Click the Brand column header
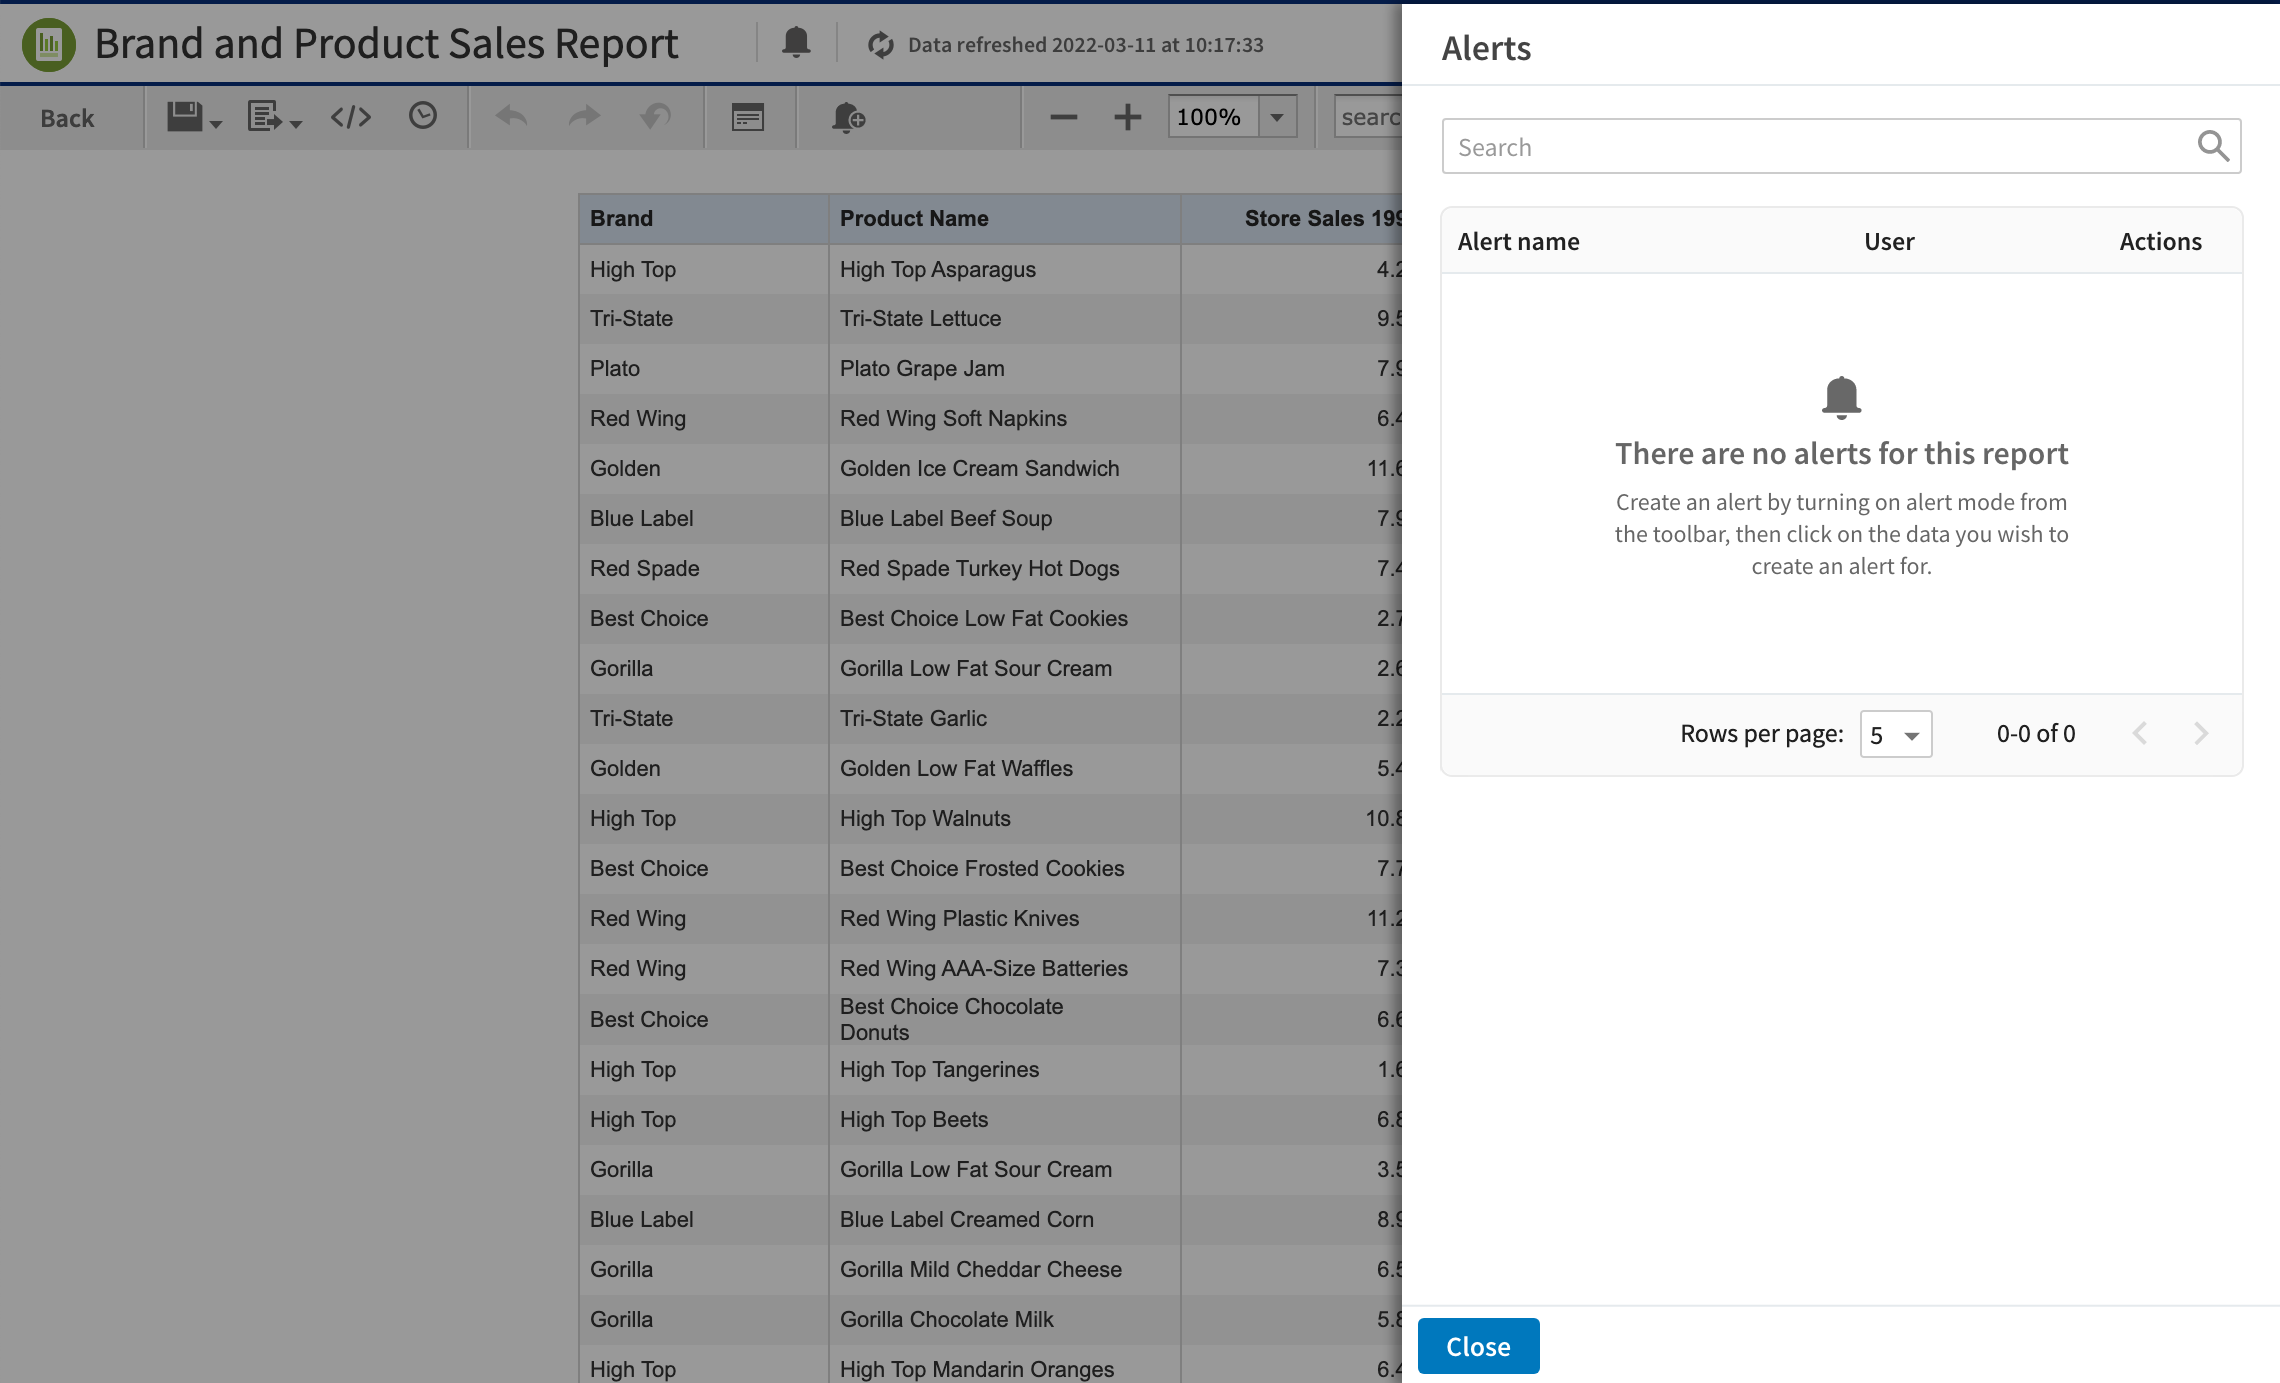 click(x=703, y=219)
